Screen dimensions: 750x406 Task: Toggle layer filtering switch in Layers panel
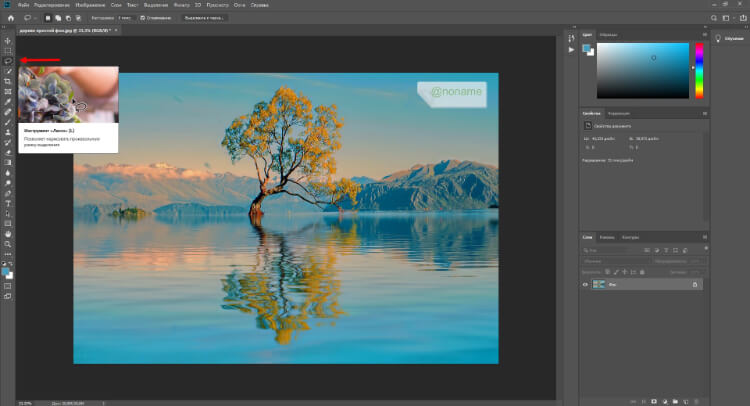(x=706, y=249)
